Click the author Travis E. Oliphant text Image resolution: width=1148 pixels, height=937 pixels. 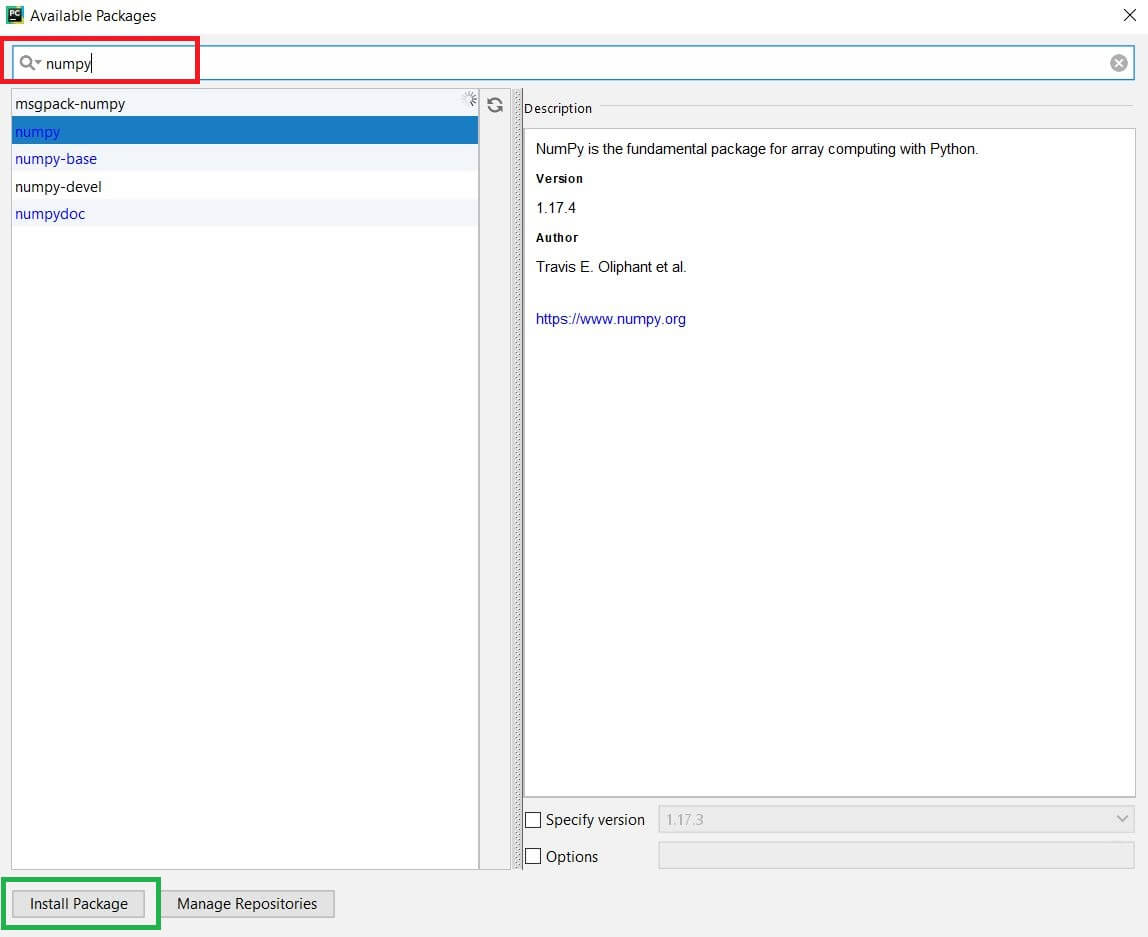click(611, 267)
